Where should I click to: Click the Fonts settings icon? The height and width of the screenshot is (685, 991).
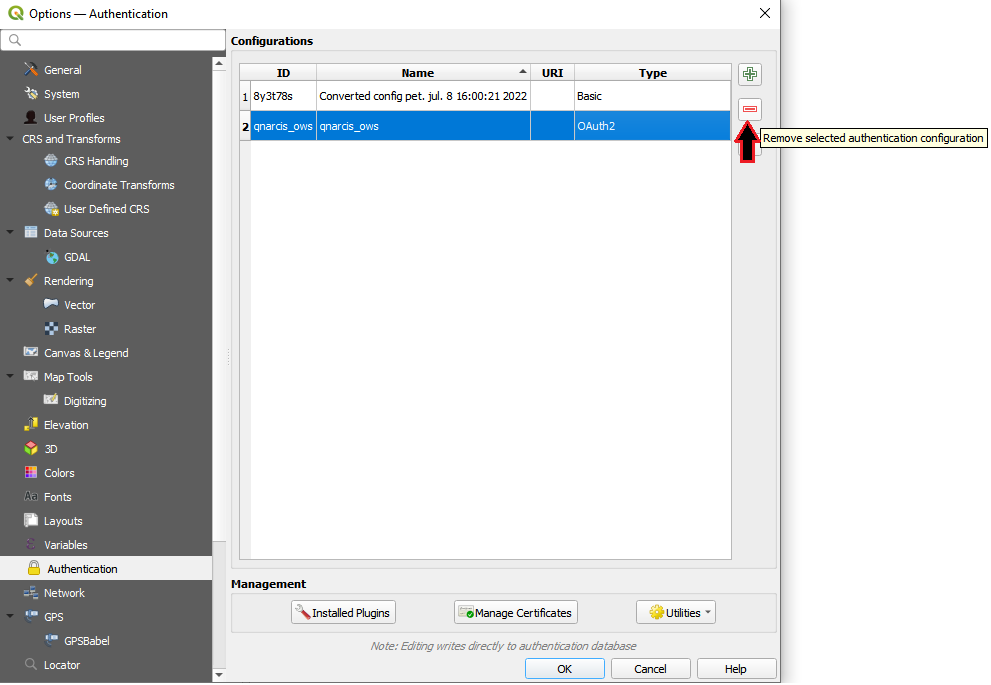[x=33, y=496]
